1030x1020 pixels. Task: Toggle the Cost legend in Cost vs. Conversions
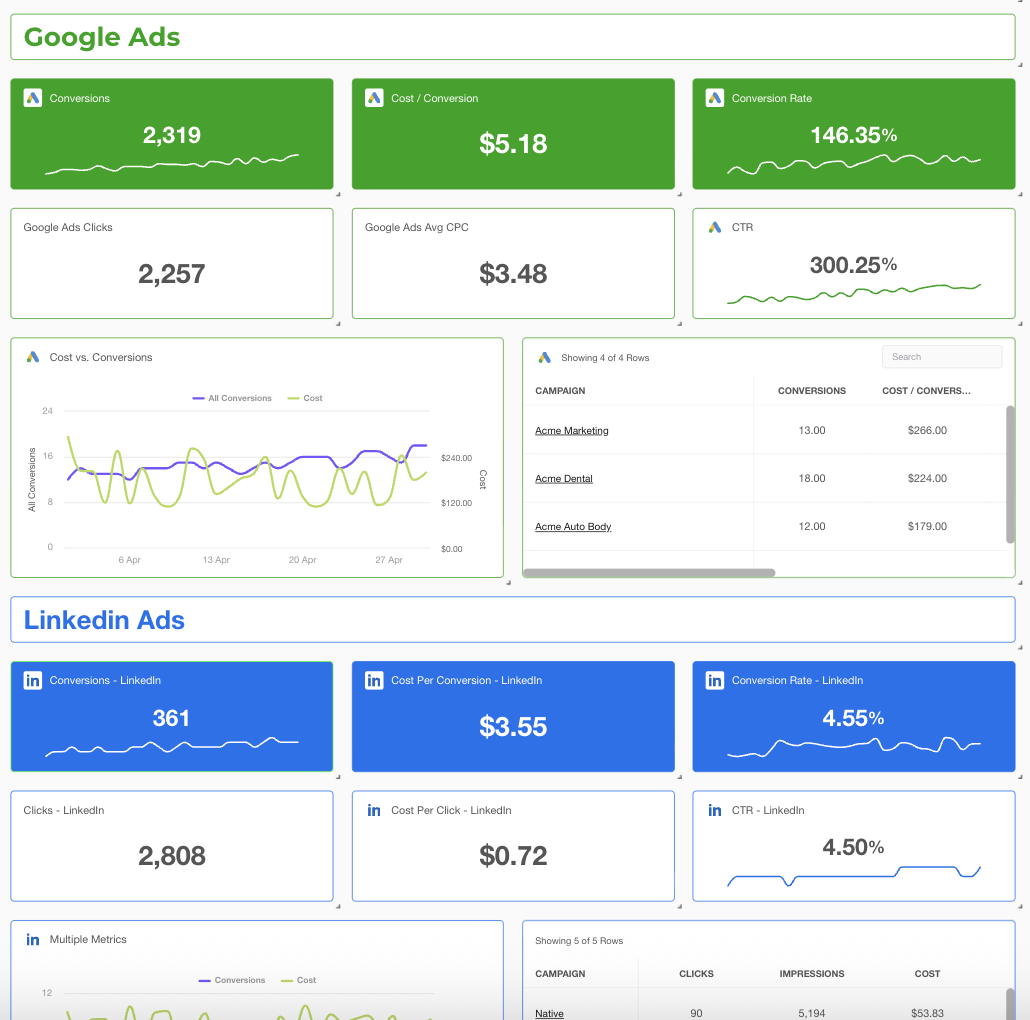click(305, 398)
